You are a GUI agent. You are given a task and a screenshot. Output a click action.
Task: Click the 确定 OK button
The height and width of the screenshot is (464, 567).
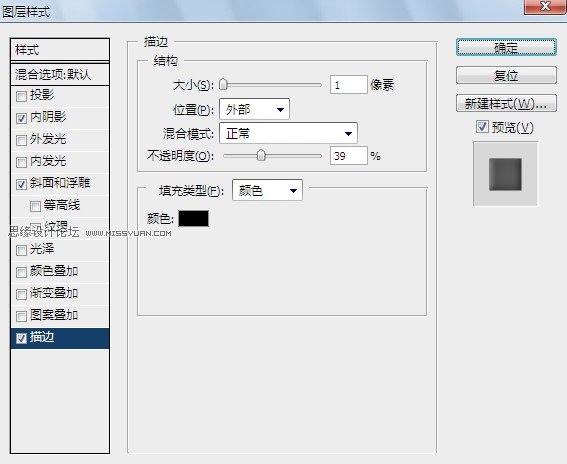(x=506, y=47)
